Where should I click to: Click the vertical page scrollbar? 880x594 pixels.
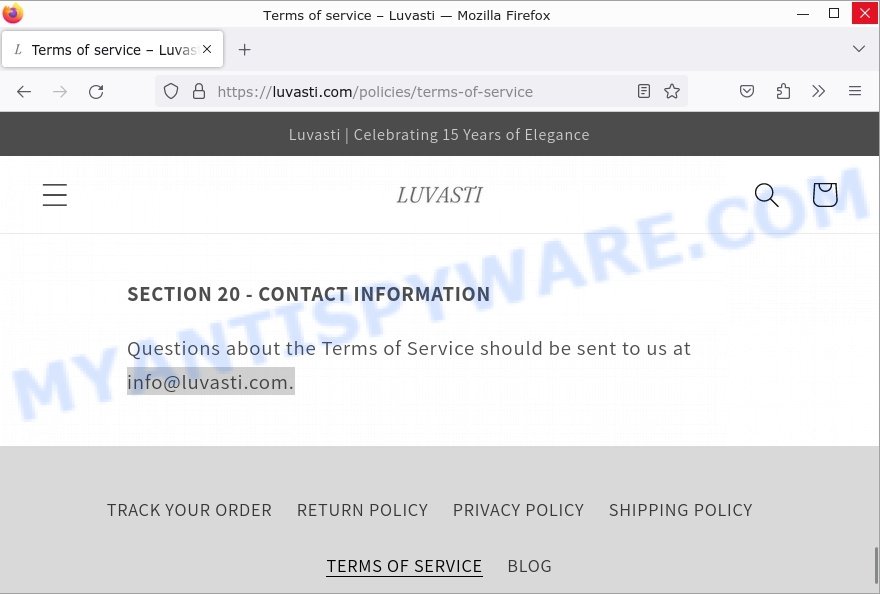(x=876, y=565)
